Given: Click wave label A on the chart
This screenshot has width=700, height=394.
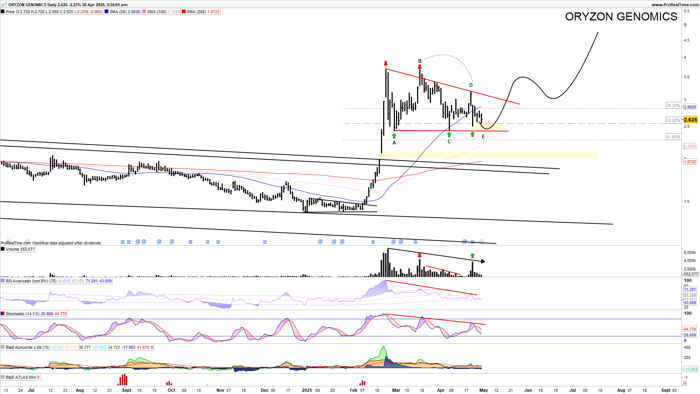Looking at the screenshot, I should [x=394, y=143].
